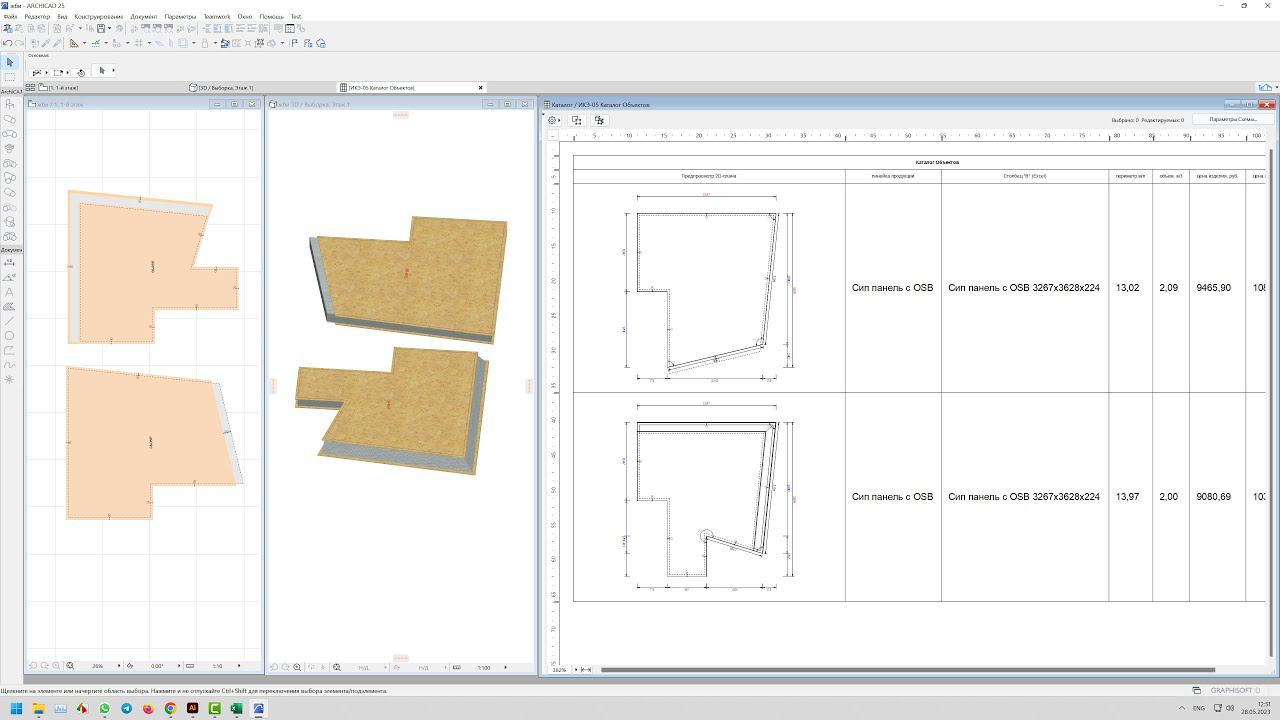This screenshot has width=1280, height=720.
Task: Expand the arrow selection method dropdown in the info box
Action: point(113,71)
